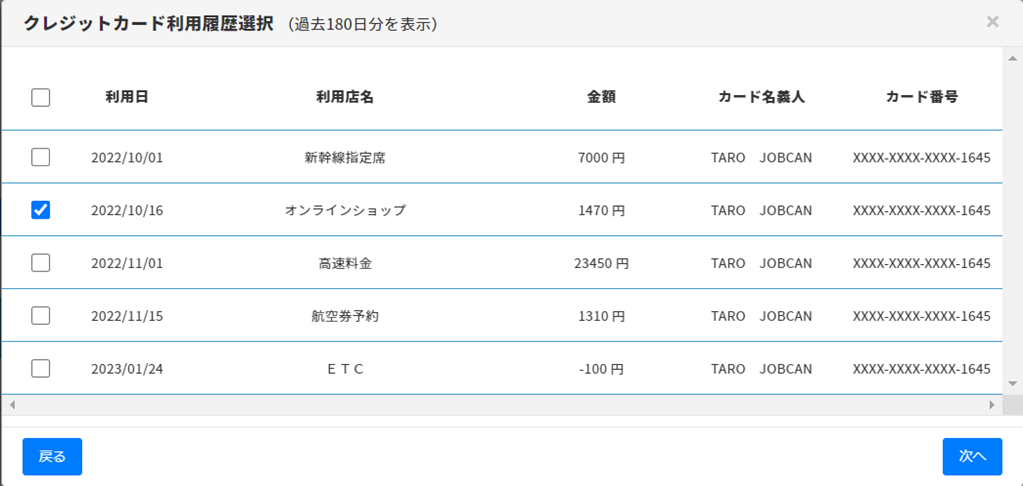Click the vertical scrollbar up arrow
The height and width of the screenshot is (486, 1023).
[x=1012, y=57]
